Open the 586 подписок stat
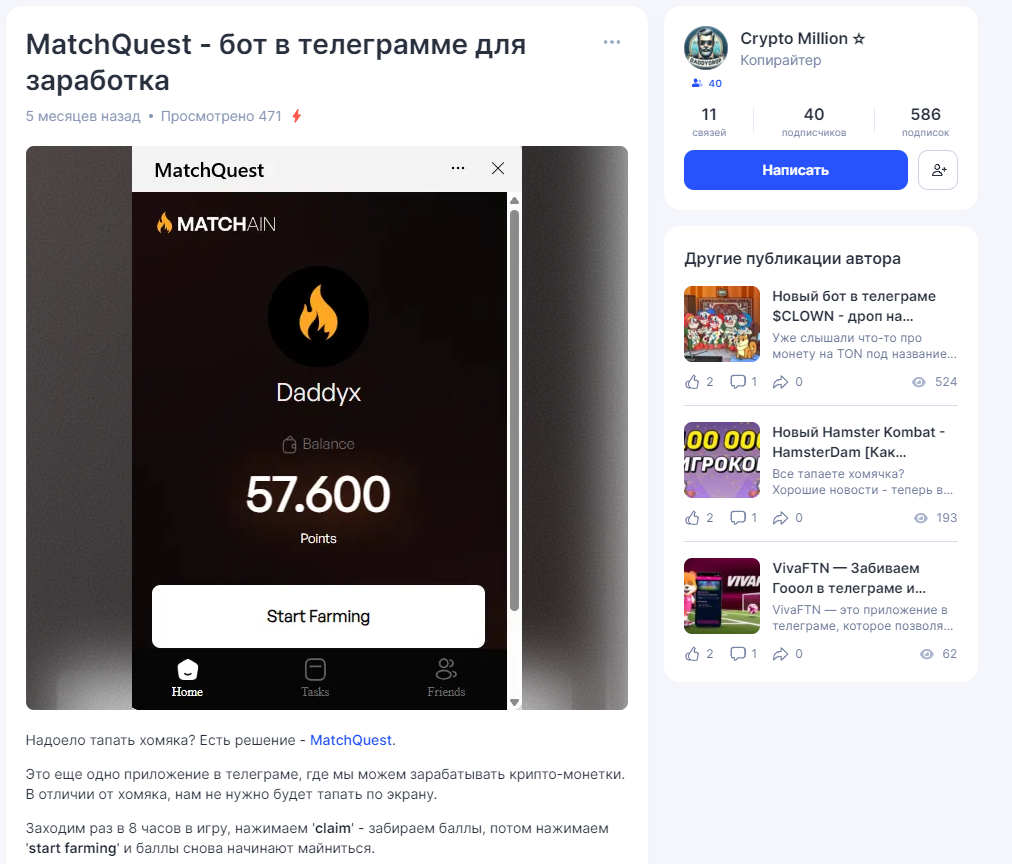This screenshot has width=1012, height=864. pos(925,121)
